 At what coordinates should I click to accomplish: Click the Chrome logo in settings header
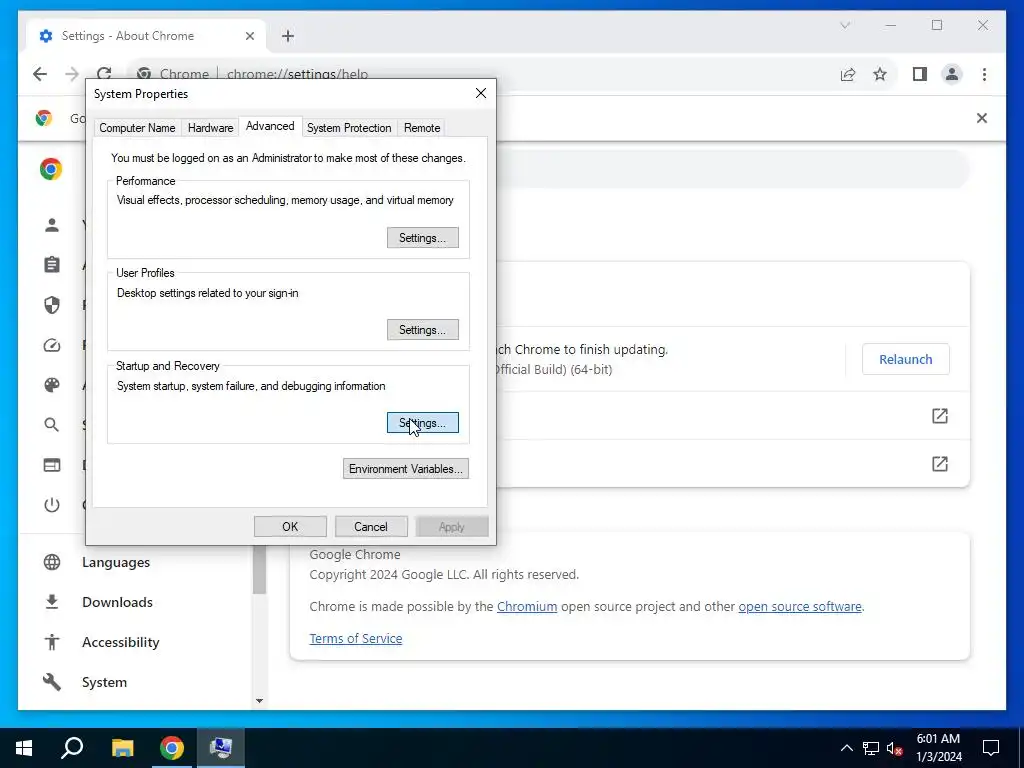(x=51, y=169)
